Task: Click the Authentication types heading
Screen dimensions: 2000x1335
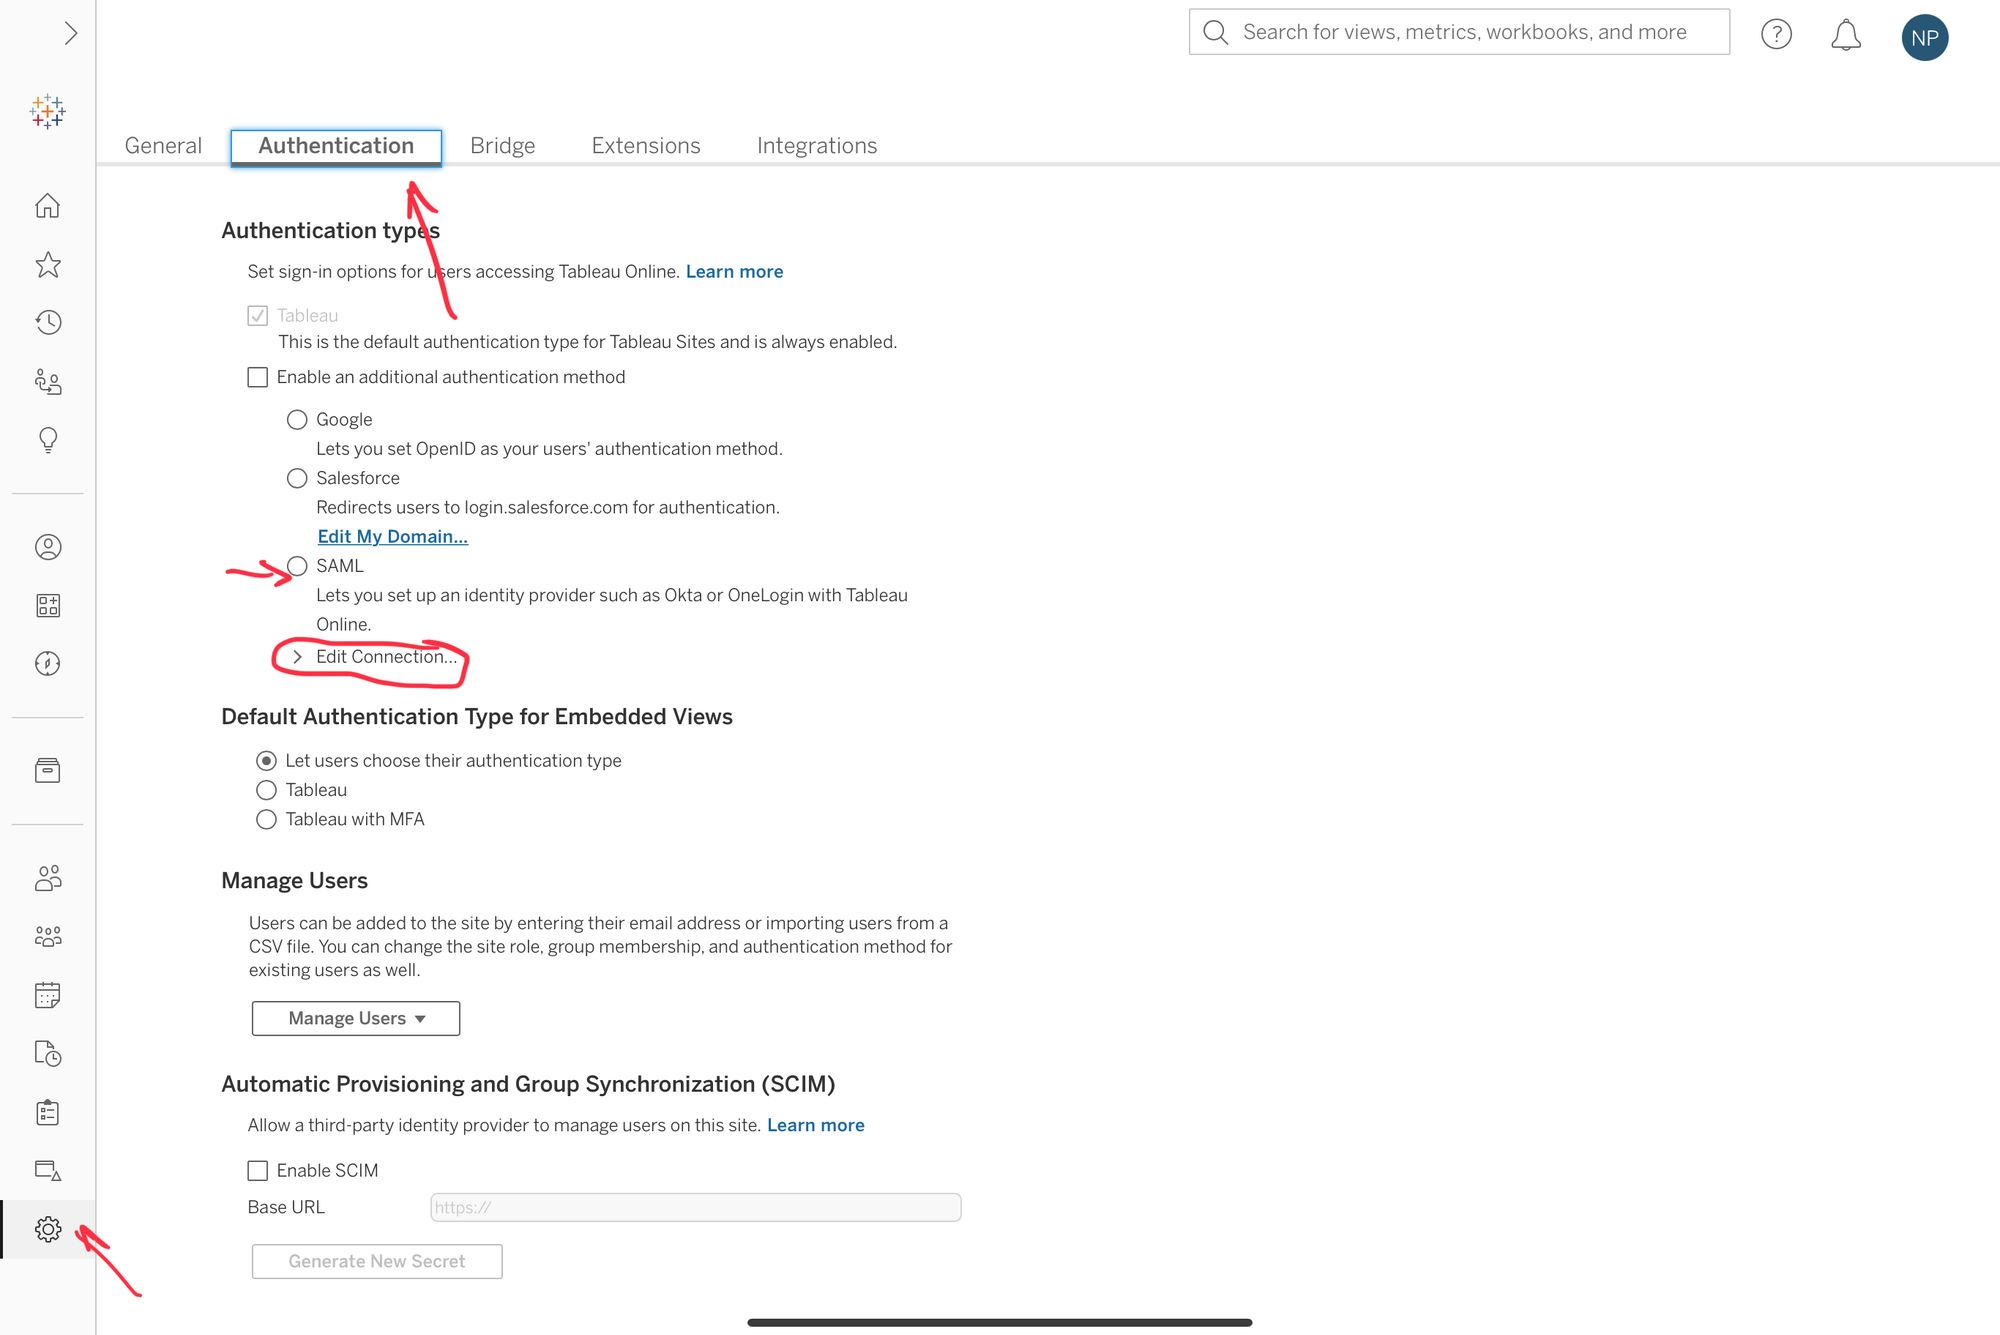Action: 330,231
